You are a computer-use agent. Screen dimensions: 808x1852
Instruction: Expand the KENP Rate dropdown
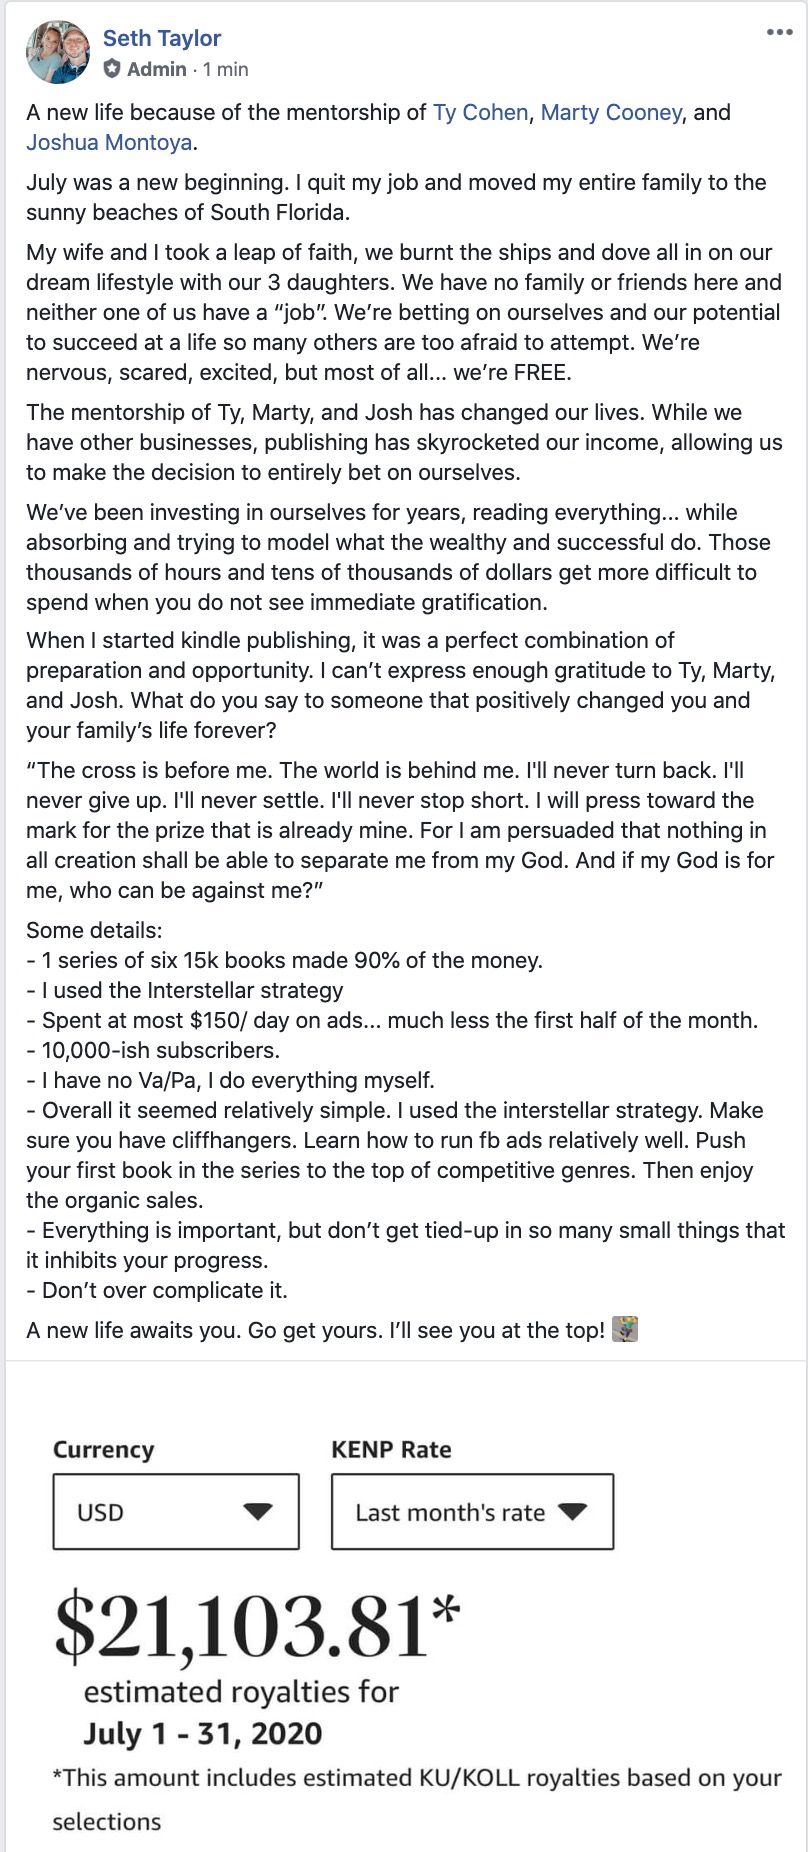pyautogui.click(x=472, y=1511)
